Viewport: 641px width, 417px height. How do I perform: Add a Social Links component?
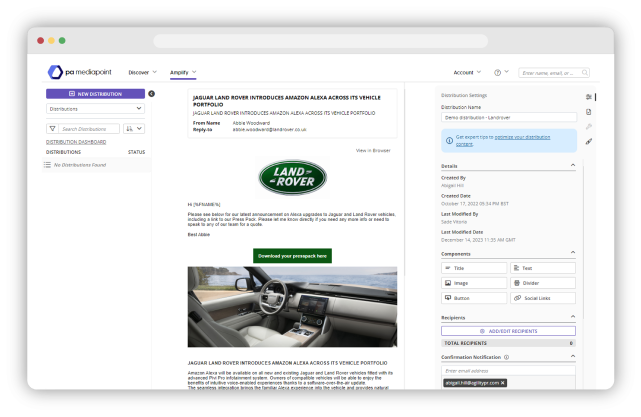[543, 298]
